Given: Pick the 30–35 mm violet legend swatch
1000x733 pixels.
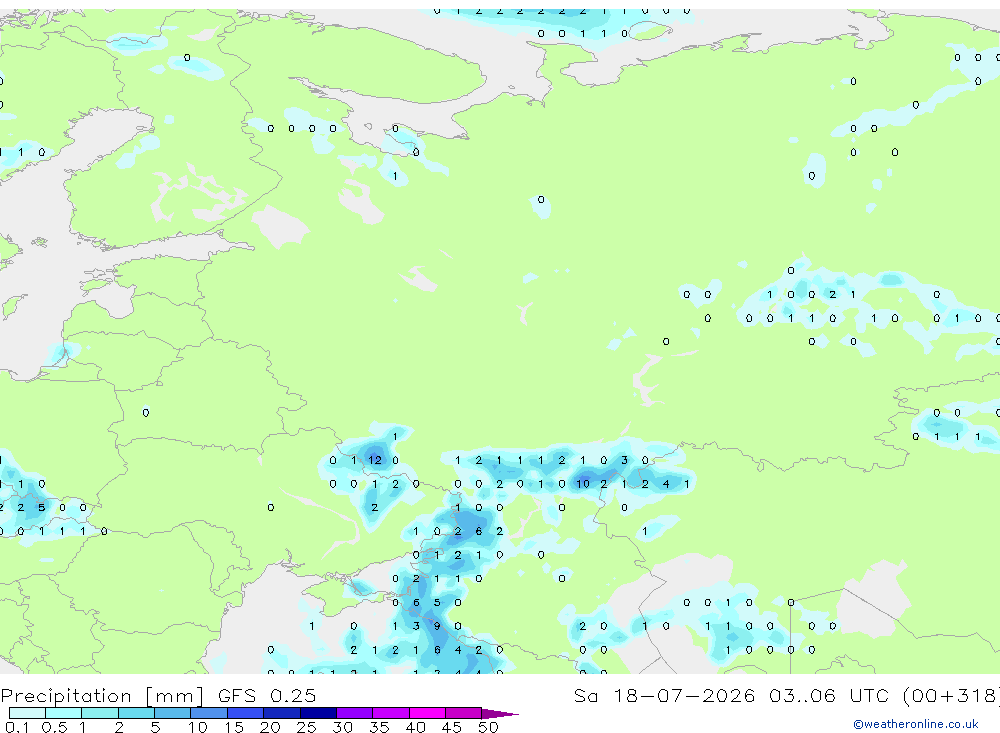Looking at the screenshot, I should click(354, 713).
